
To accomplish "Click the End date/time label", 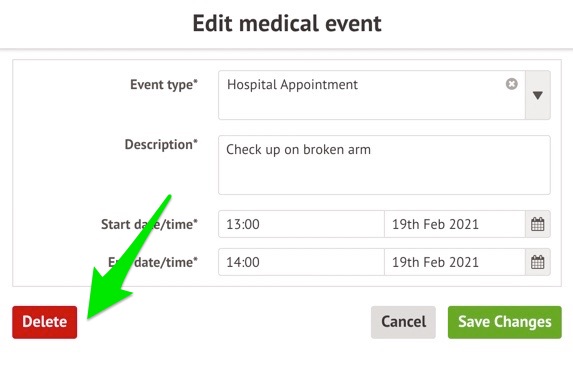I will [x=153, y=262].
